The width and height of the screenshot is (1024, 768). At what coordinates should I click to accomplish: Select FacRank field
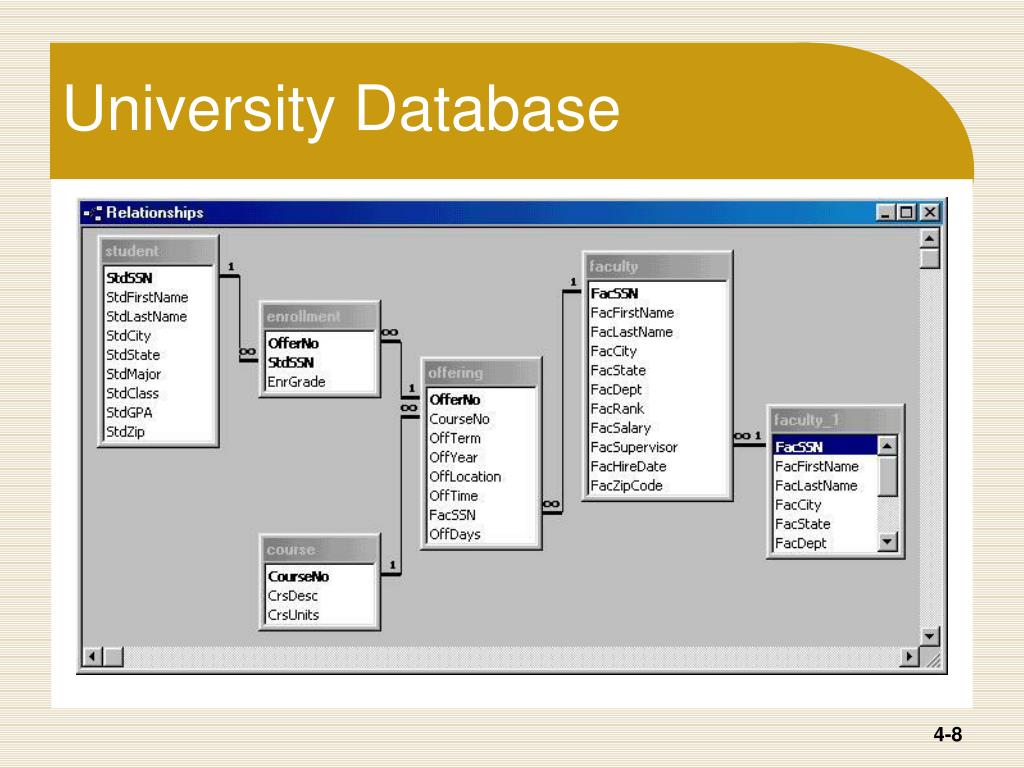pos(617,409)
